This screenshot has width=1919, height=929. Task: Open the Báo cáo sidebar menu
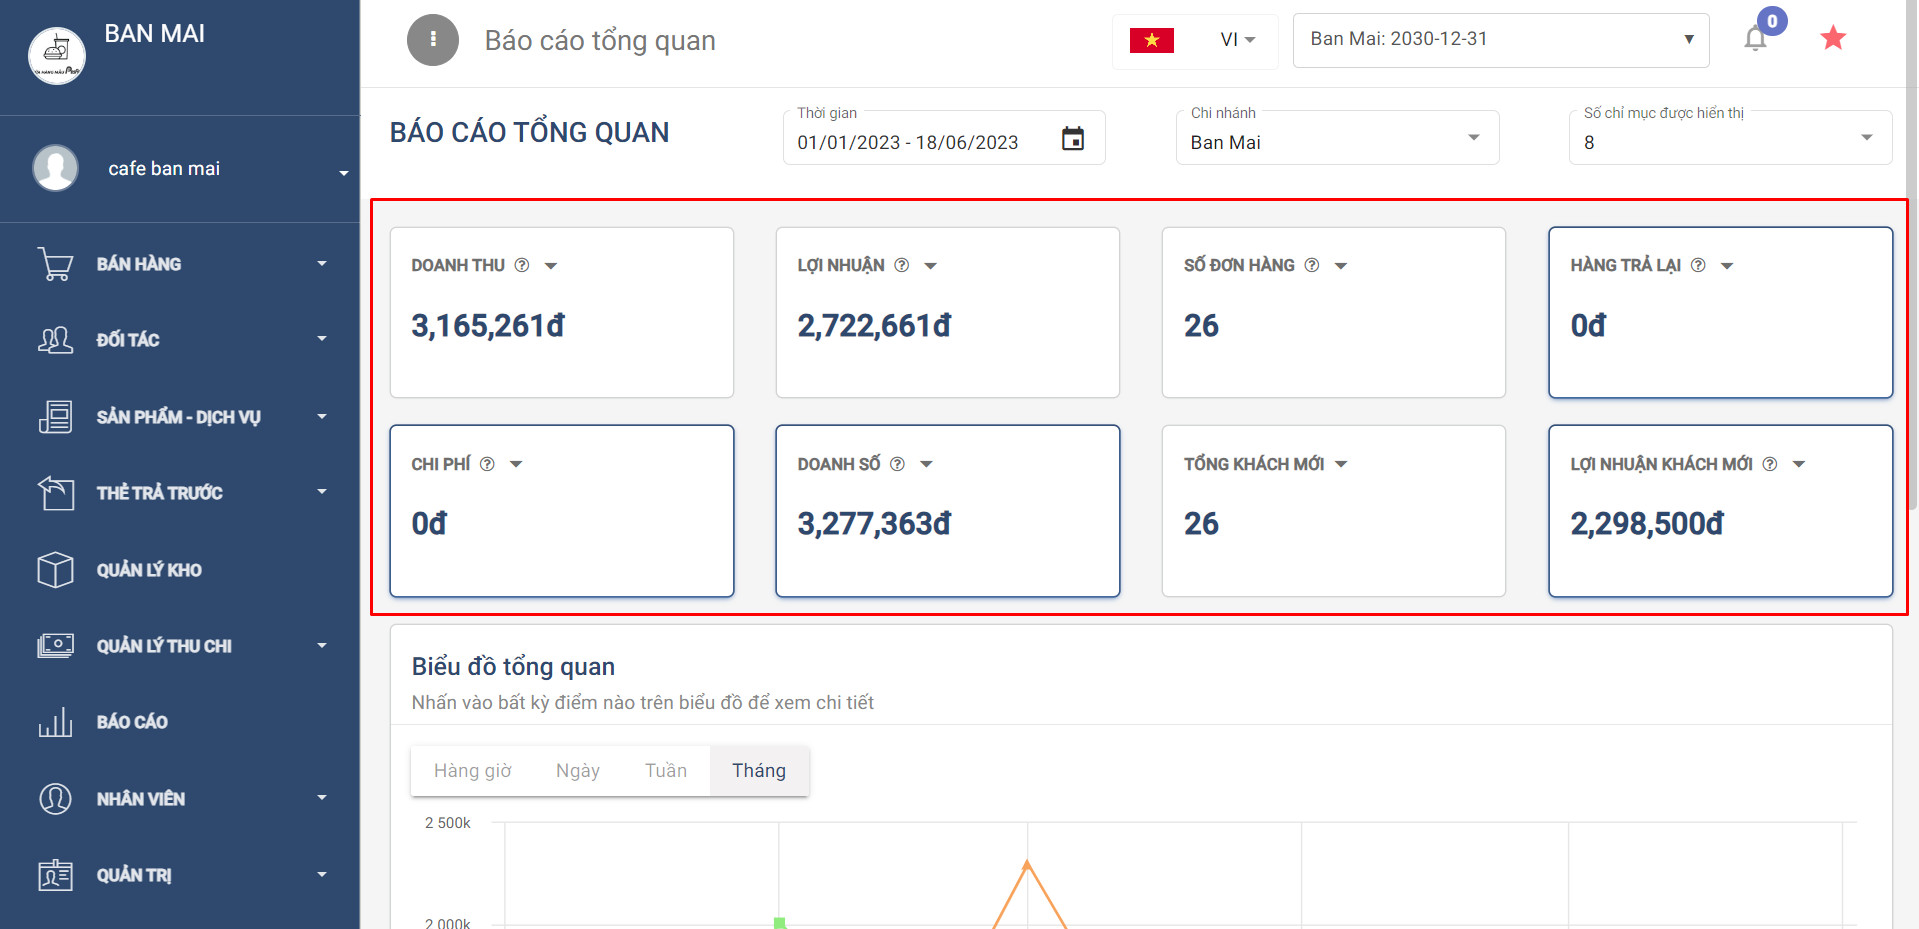[132, 722]
